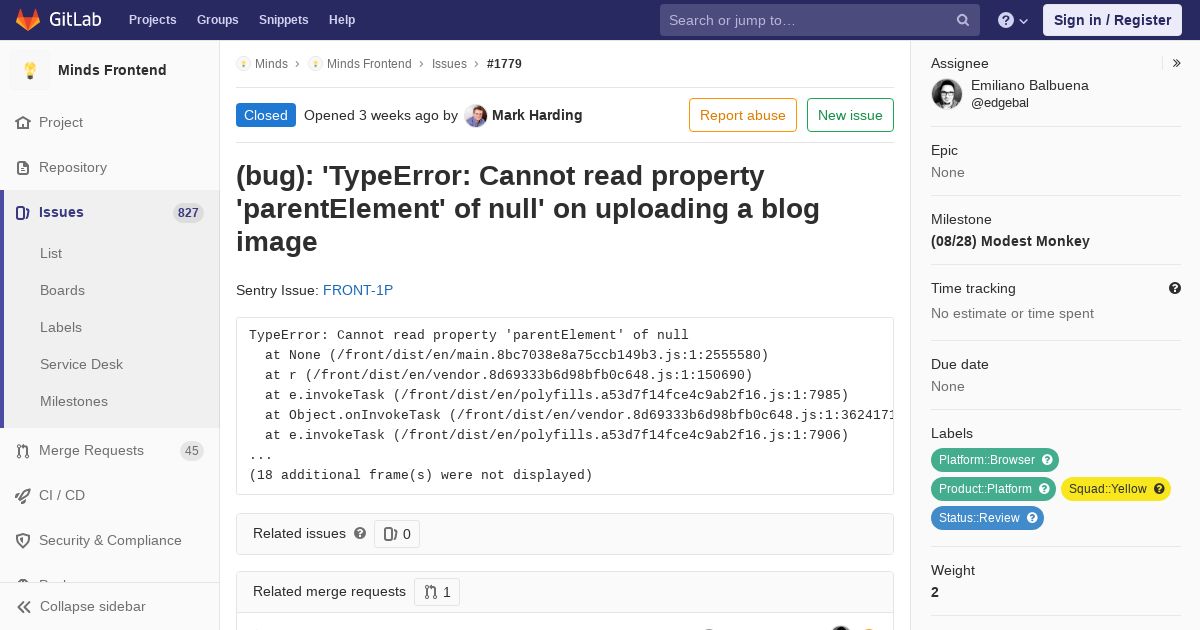Open Security & Compliance in sidebar
Viewport: 1200px width, 630px height.
click(x=110, y=541)
